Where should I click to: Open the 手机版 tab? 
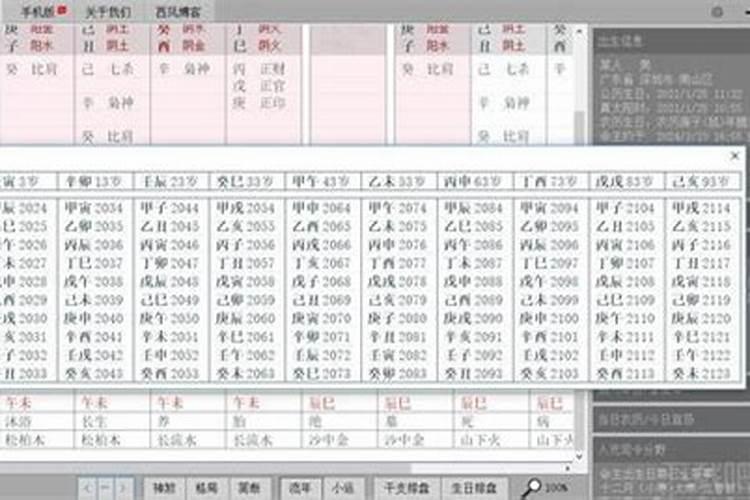[44, 11]
